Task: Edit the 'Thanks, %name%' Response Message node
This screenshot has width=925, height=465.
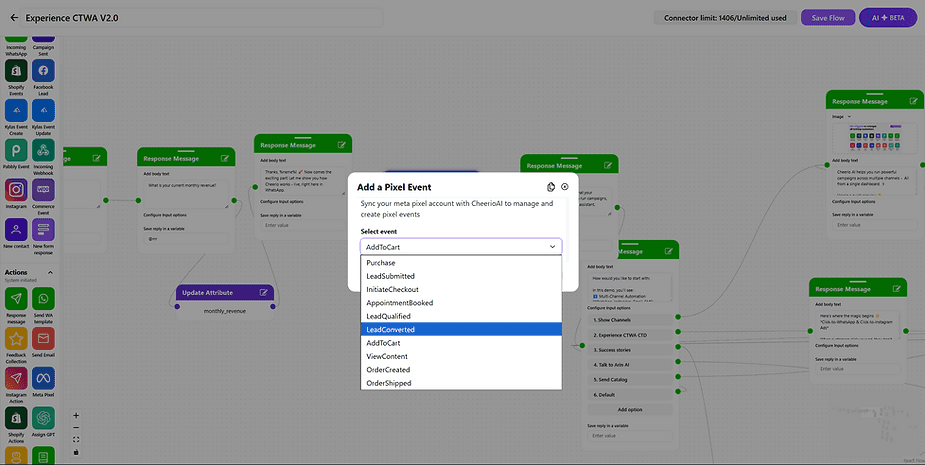Action: click(x=342, y=145)
